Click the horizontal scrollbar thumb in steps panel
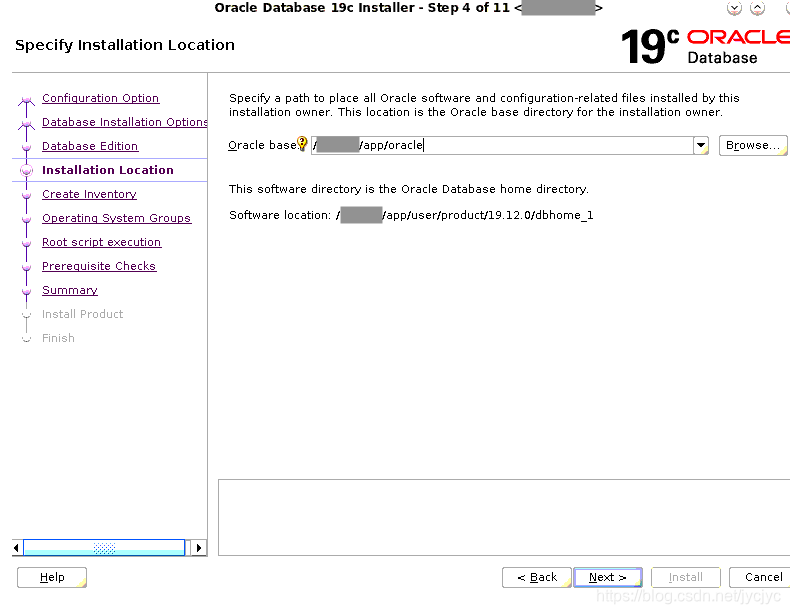The height and width of the screenshot is (614, 790). click(104, 548)
